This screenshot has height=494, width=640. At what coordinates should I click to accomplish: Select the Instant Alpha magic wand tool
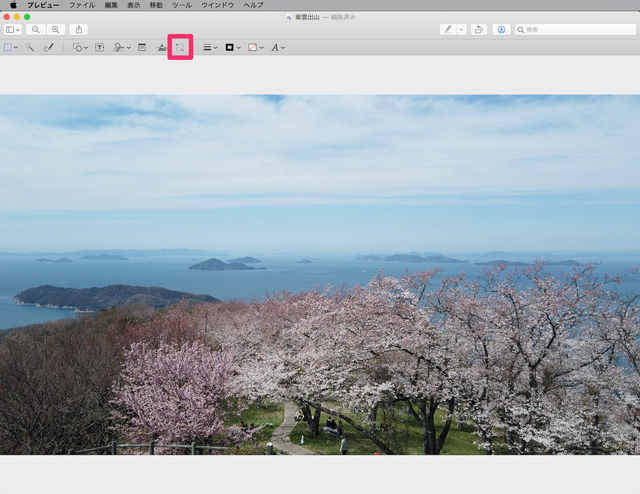point(30,47)
